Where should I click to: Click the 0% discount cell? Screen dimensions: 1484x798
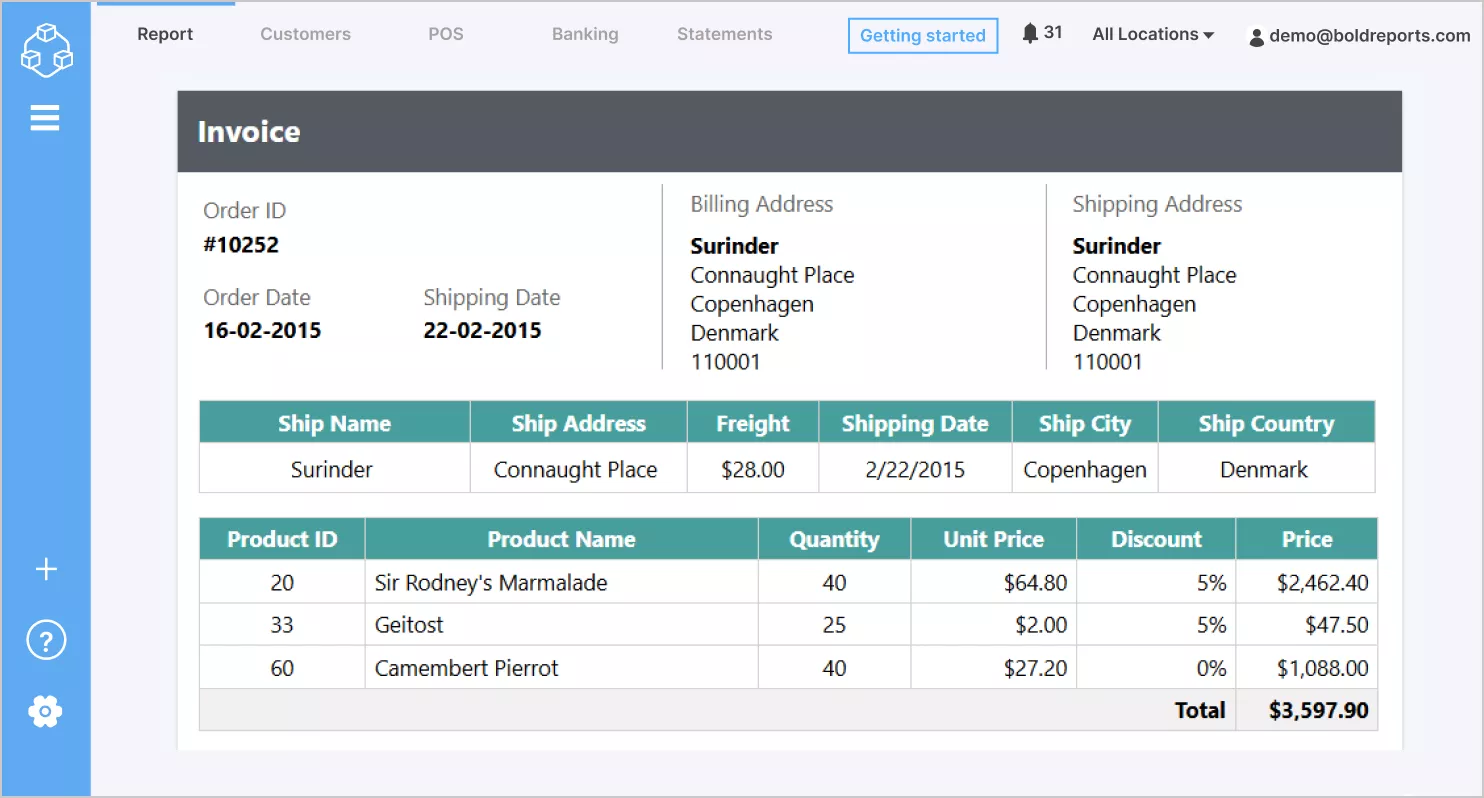[1157, 667]
